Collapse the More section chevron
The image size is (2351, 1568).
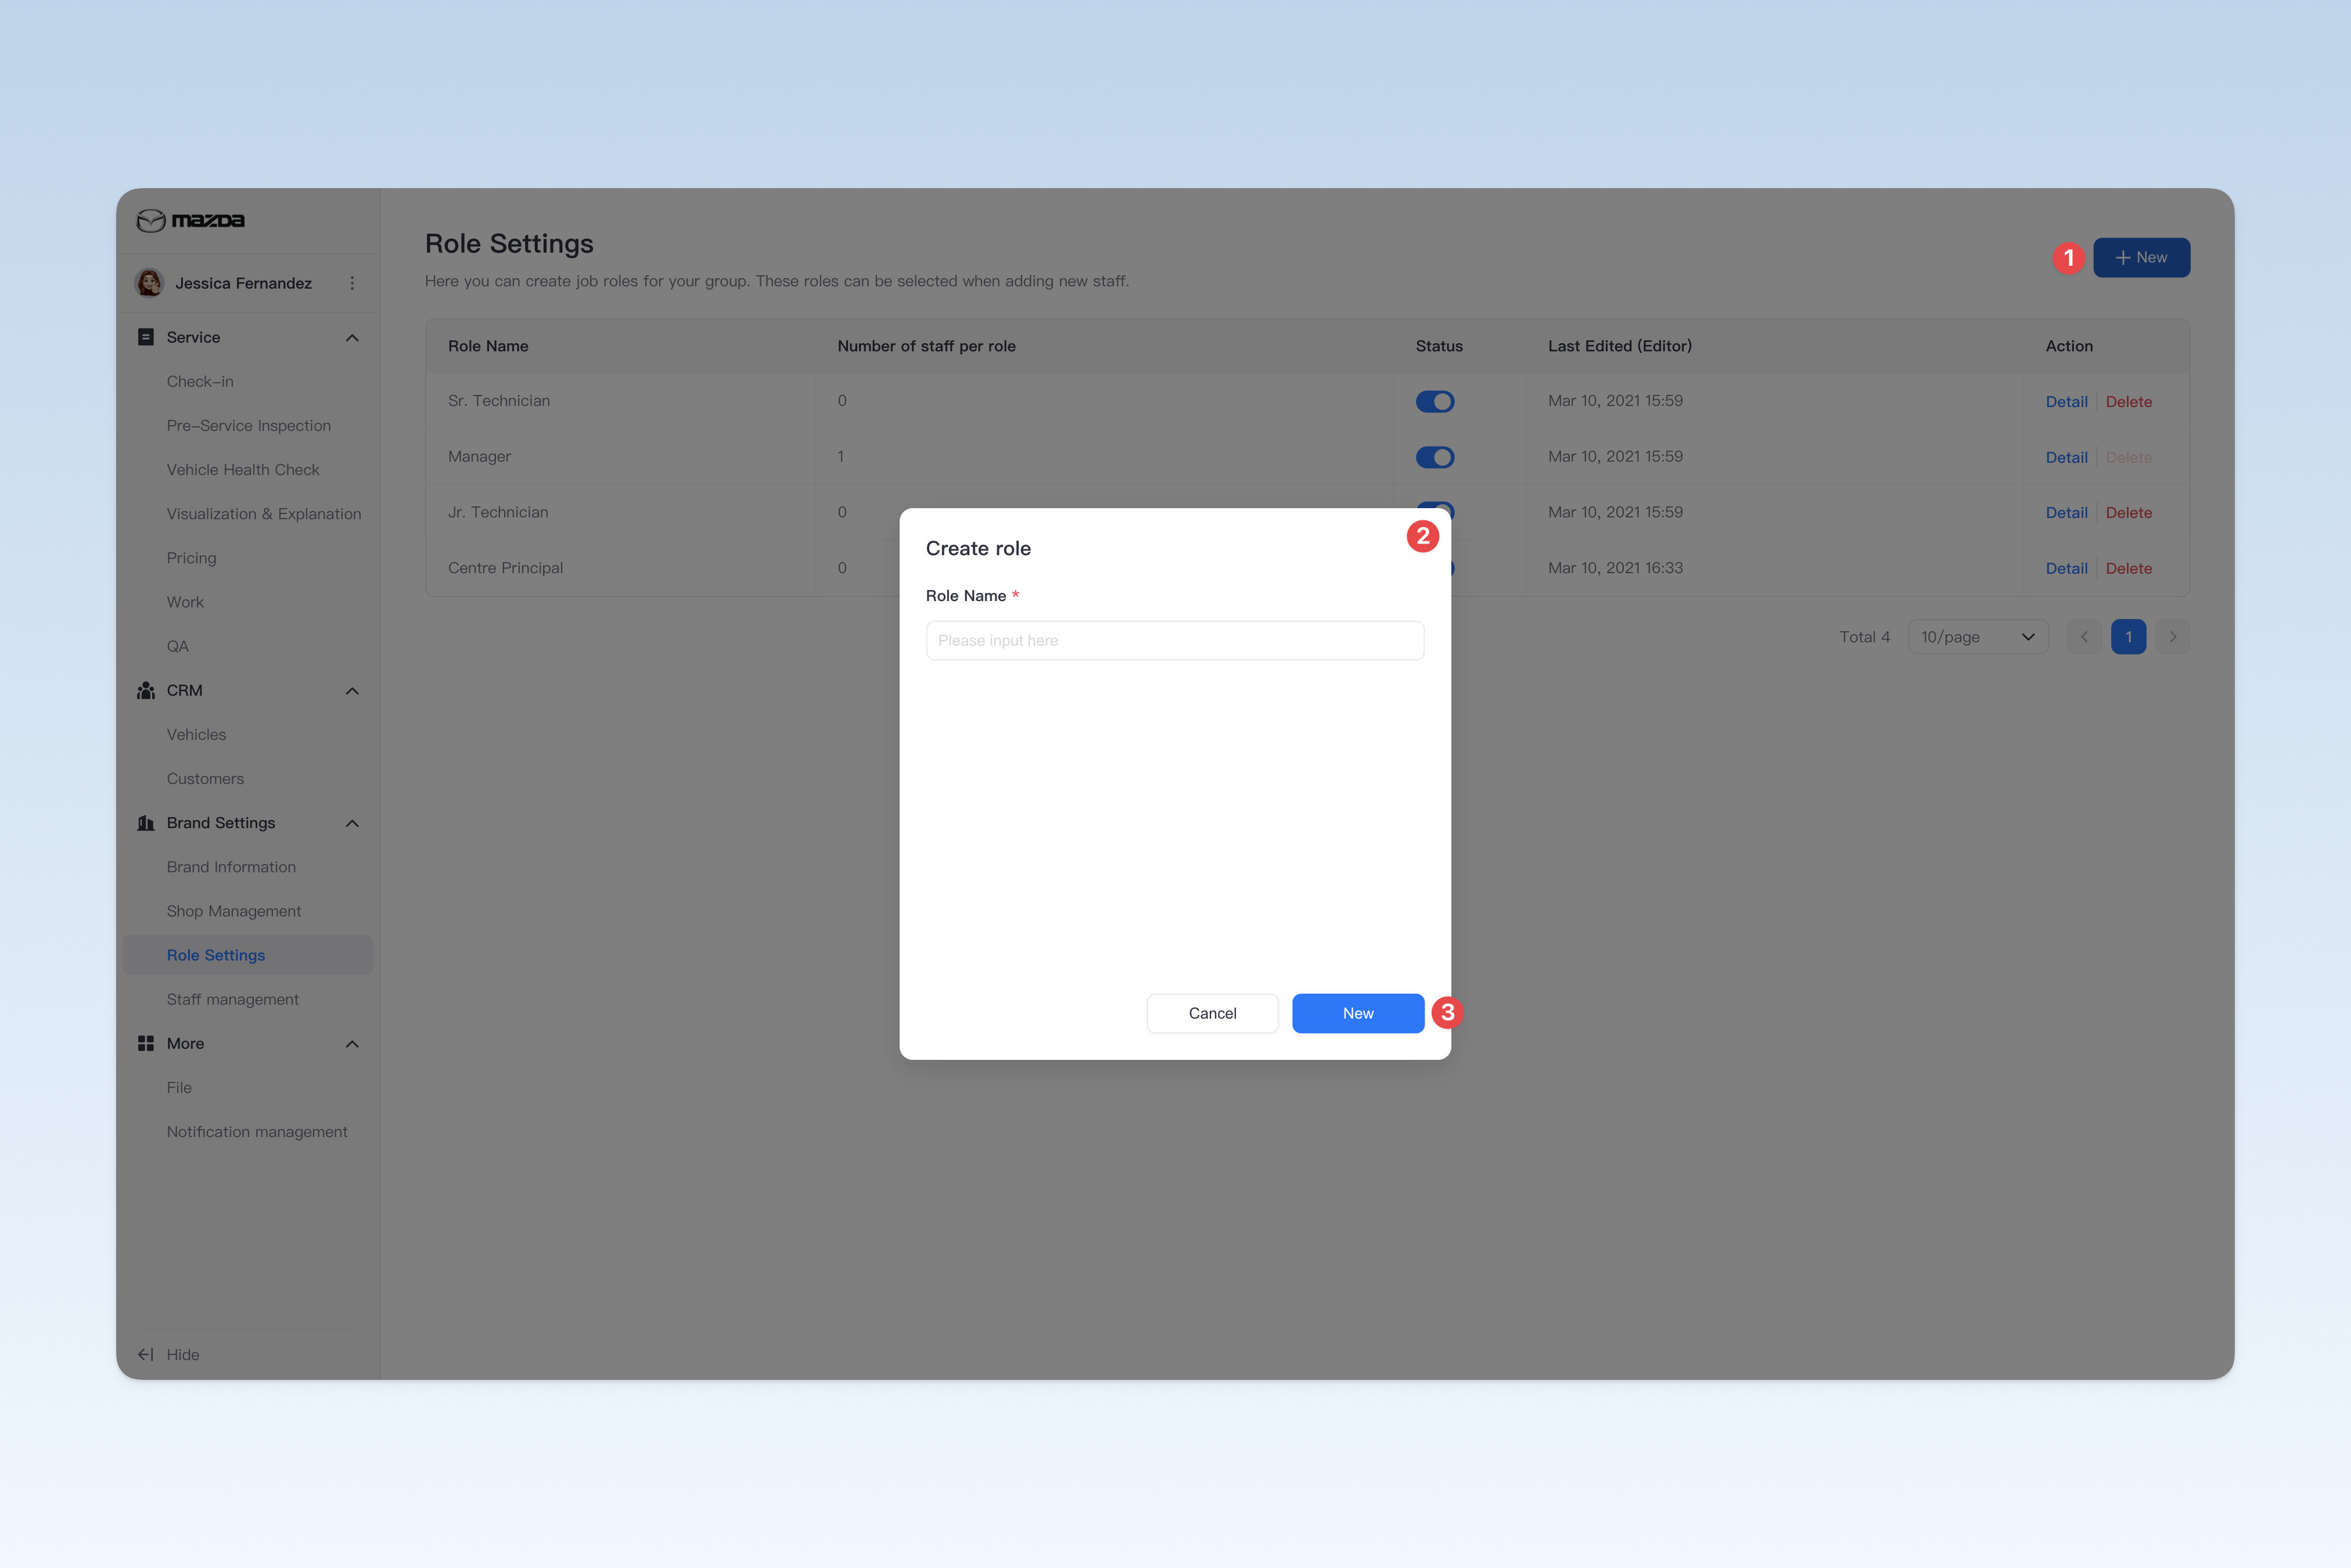(x=352, y=1044)
